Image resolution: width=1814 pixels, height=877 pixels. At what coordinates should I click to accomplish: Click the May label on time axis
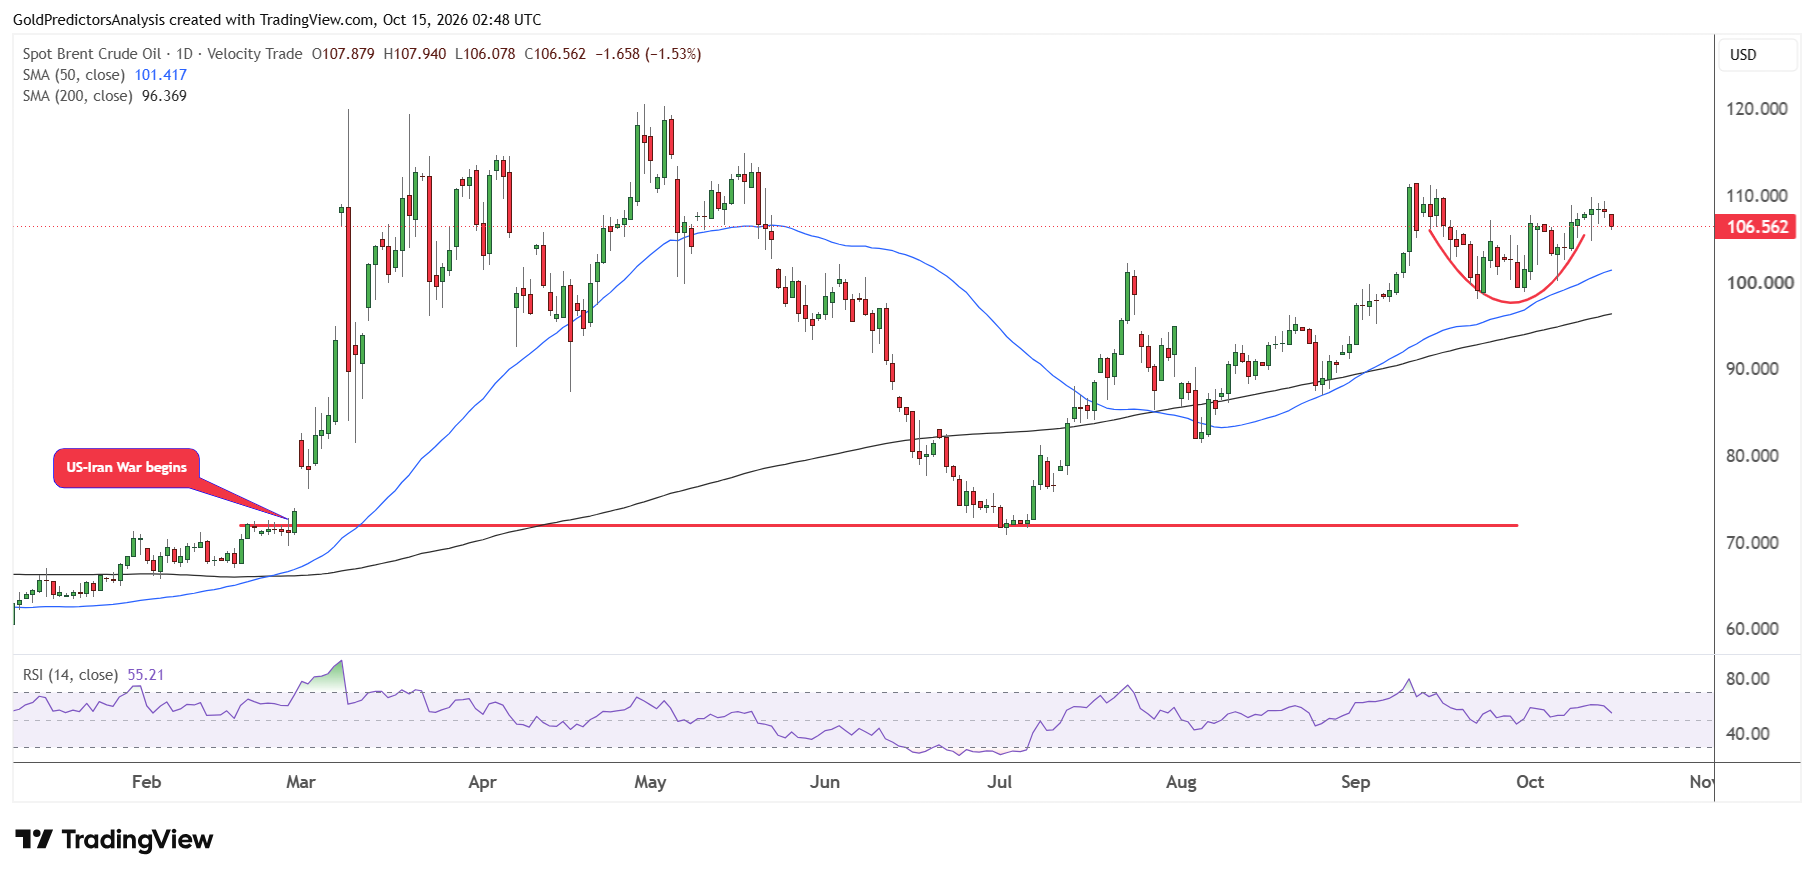point(650,782)
